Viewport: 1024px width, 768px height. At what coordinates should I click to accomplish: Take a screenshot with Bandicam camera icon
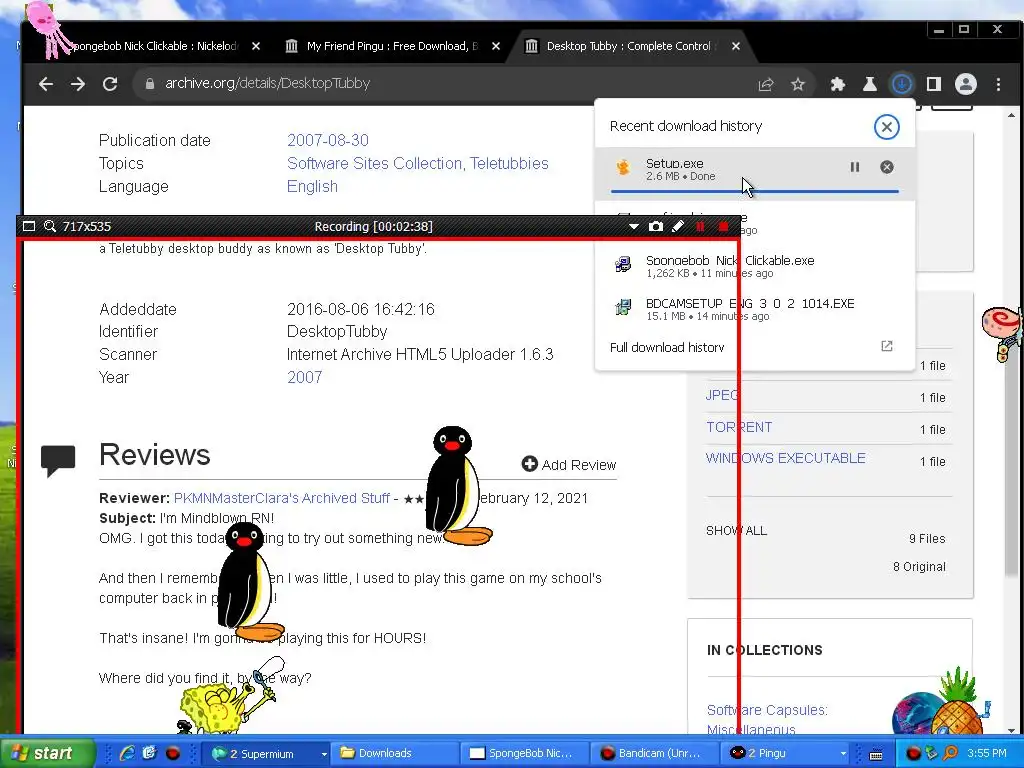click(656, 227)
